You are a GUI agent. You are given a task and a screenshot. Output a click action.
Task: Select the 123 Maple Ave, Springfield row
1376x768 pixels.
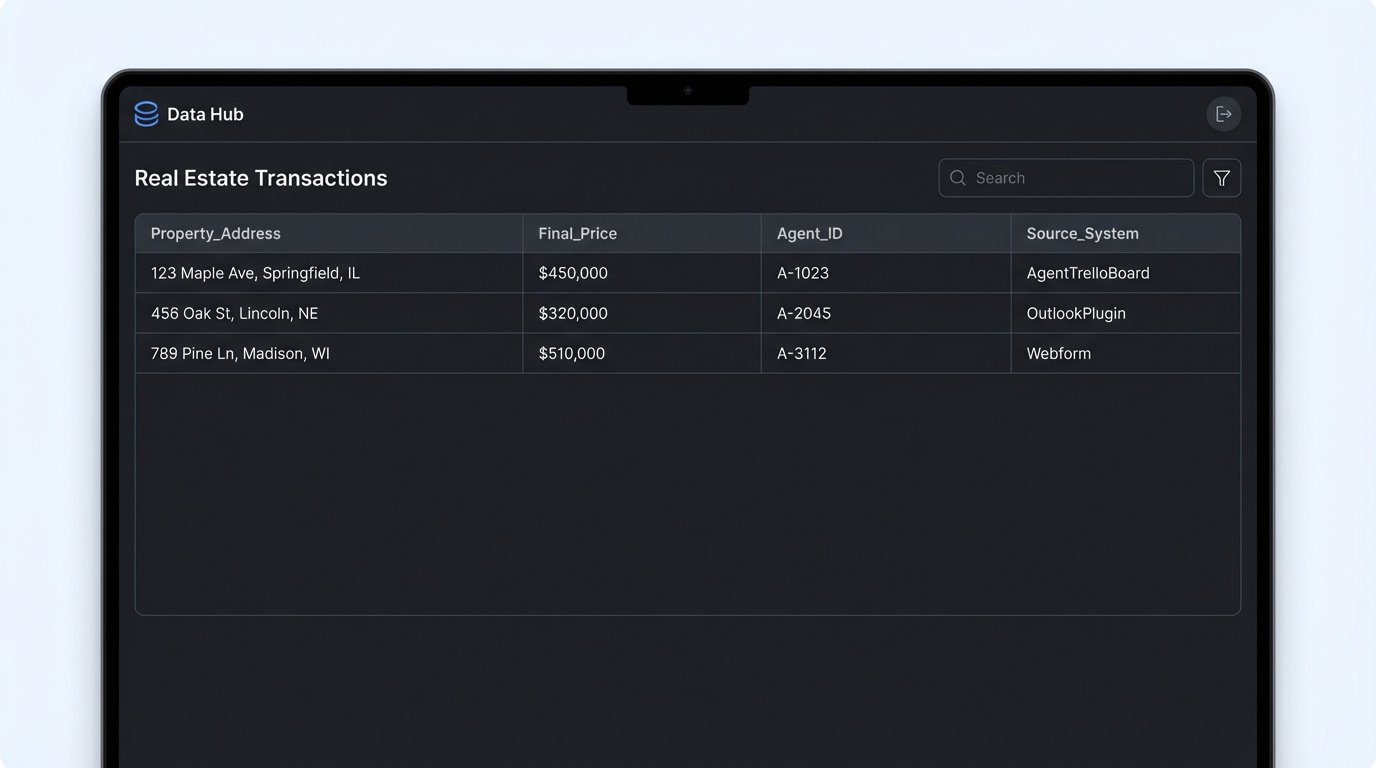click(255, 273)
